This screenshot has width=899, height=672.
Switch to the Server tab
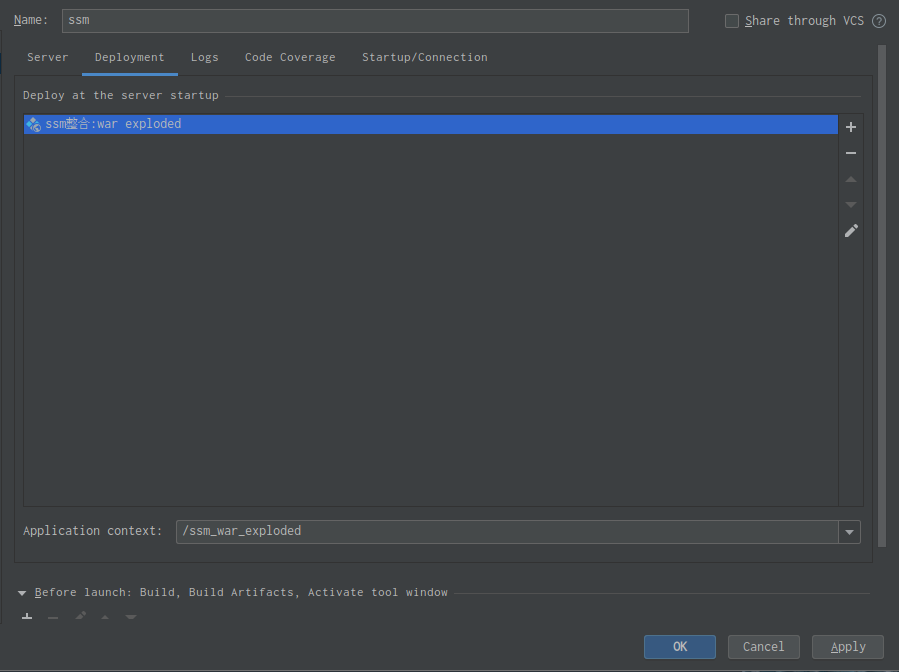[48, 58]
